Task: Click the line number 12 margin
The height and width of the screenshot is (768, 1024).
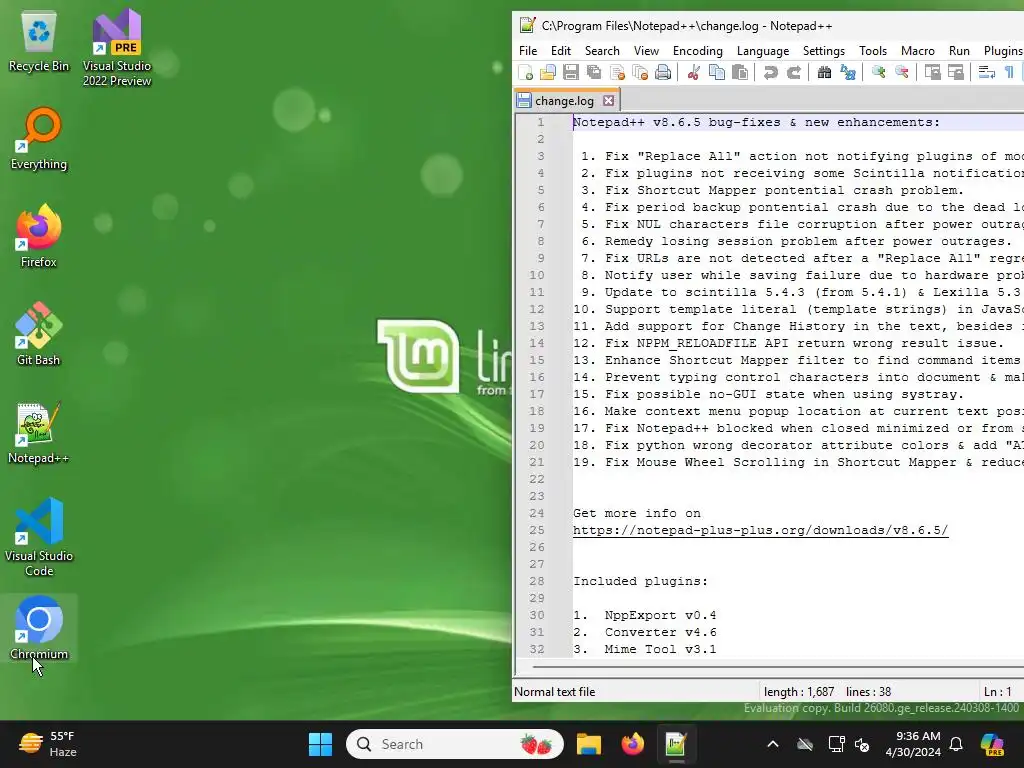Action: pos(536,309)
